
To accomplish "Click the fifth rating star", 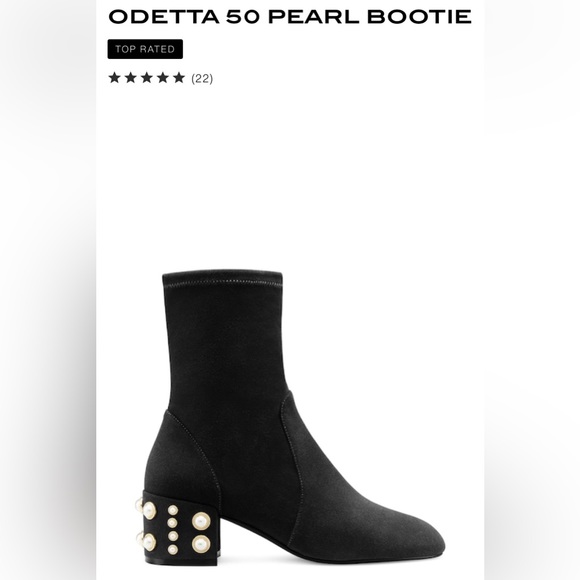I will pyautogui.click(x=179, y=78).
